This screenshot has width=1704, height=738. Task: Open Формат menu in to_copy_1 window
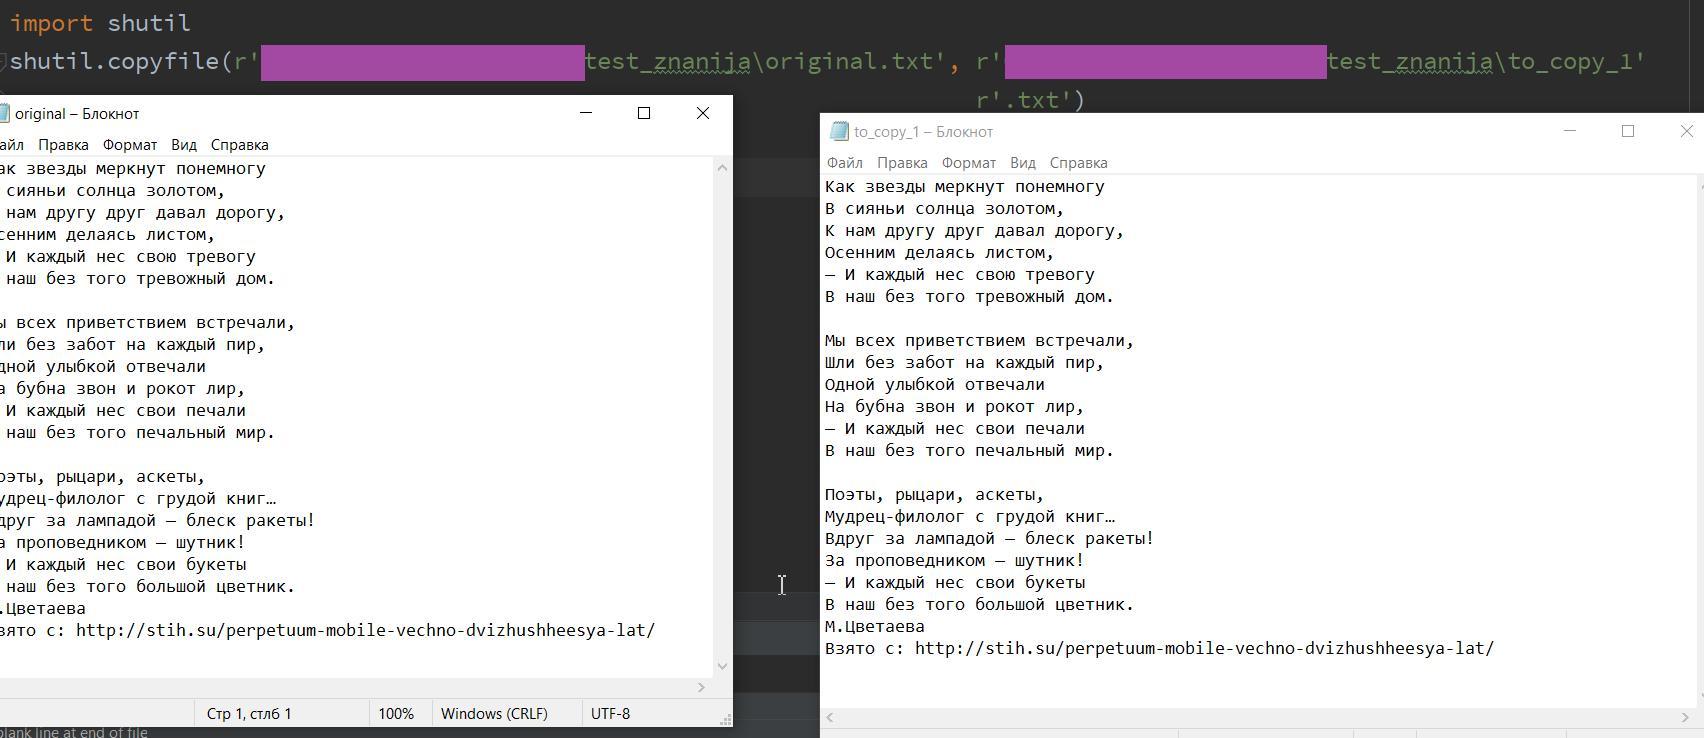(969, 163)
